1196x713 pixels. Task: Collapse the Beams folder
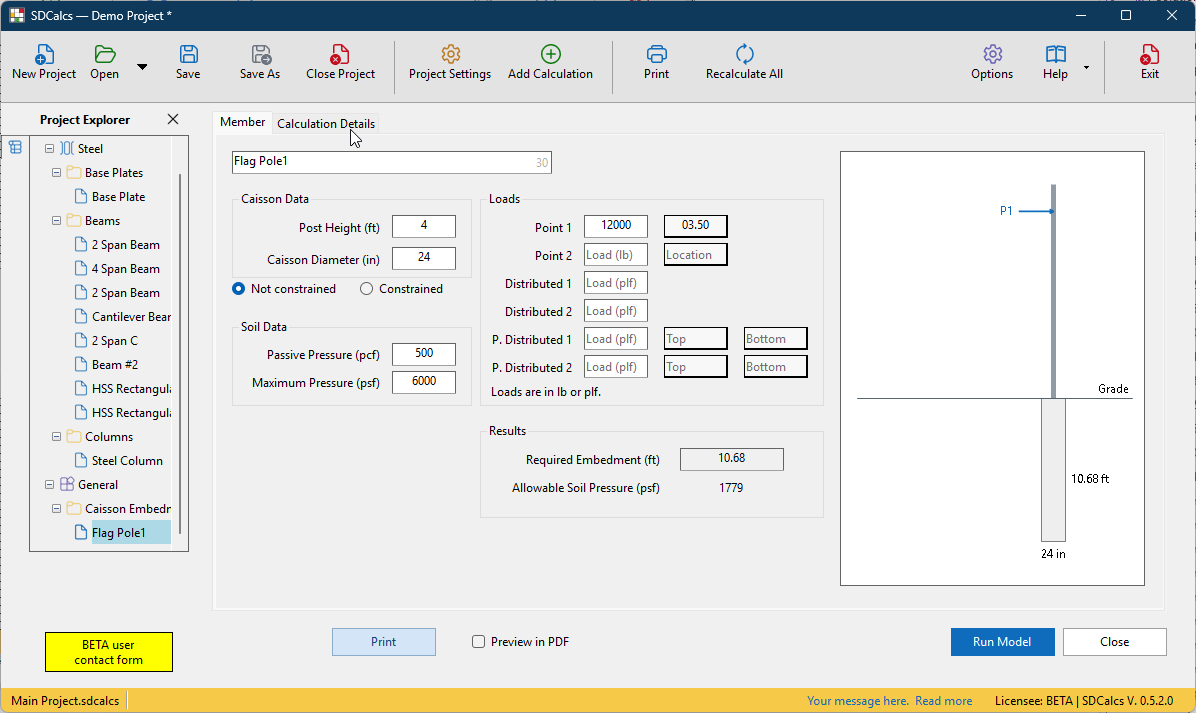pyautogui.click(x=56, y=221)
